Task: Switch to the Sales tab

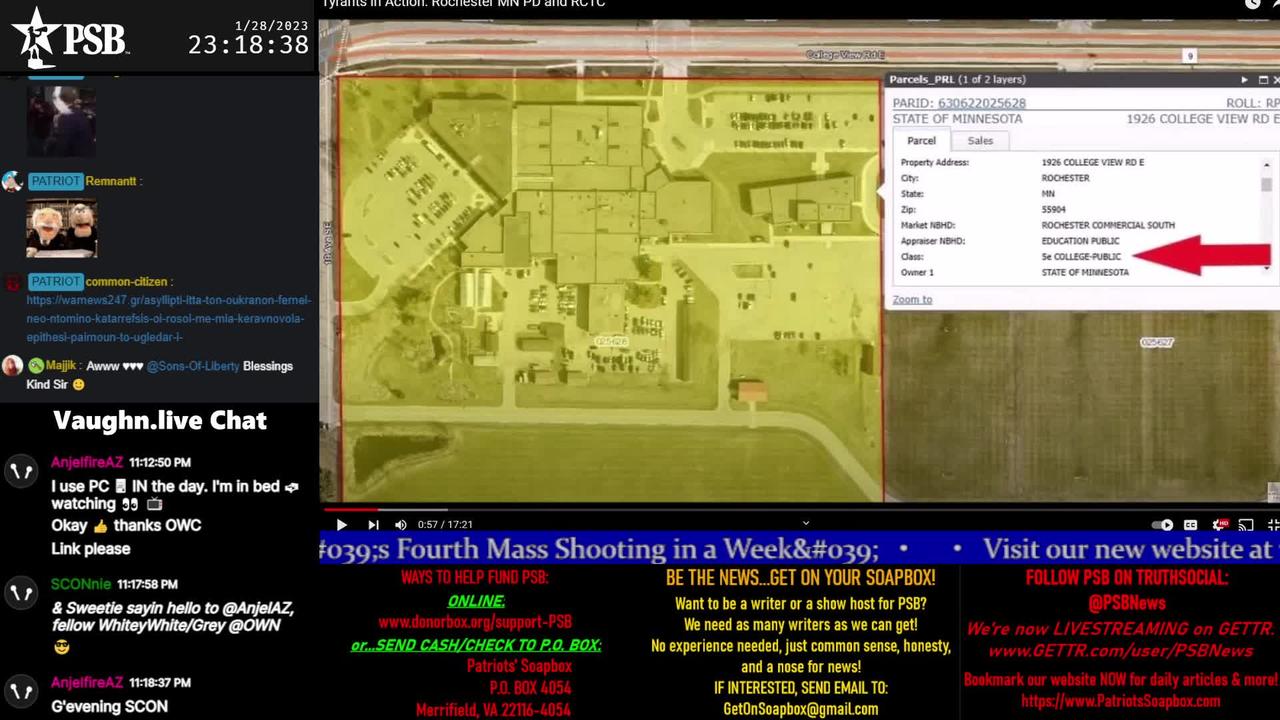Action: point(980,141)
